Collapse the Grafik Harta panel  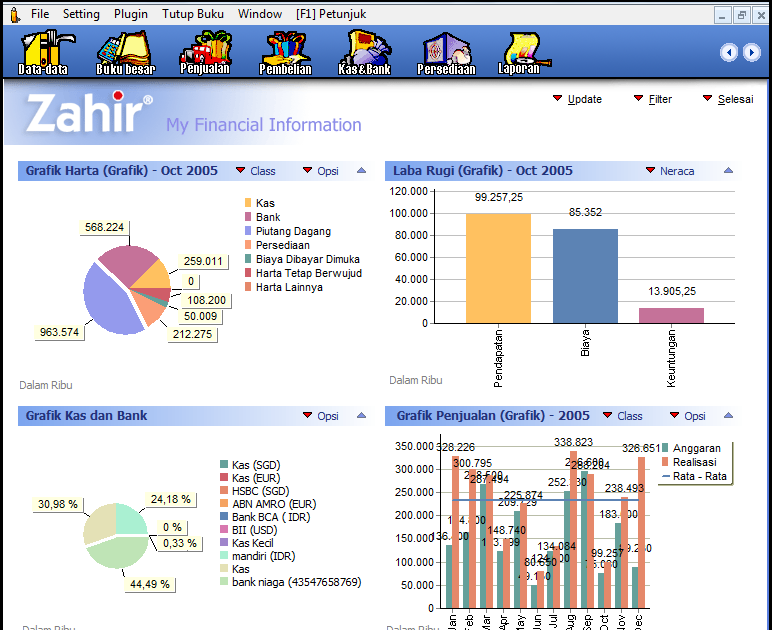point(361,170)
